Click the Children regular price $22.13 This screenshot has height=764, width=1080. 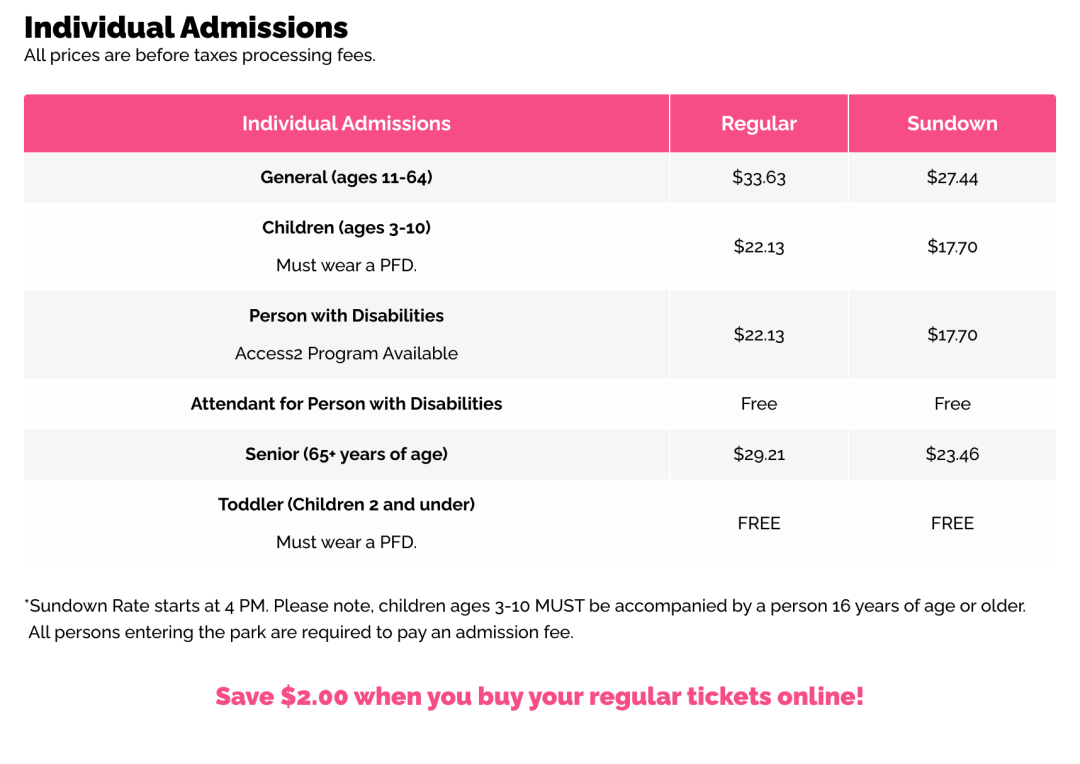(x=759, y=247)
